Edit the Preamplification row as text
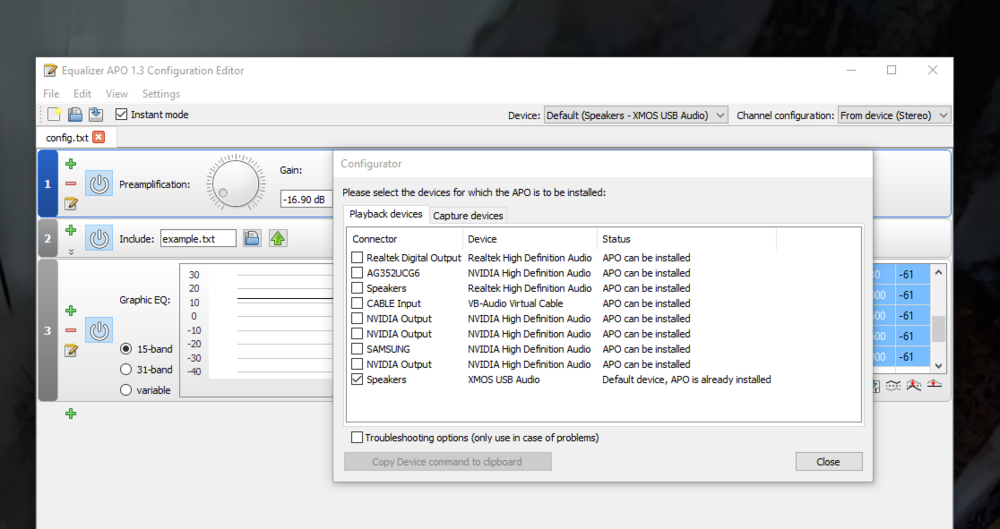The image size is (1000, 529). (x=71, y=204)
